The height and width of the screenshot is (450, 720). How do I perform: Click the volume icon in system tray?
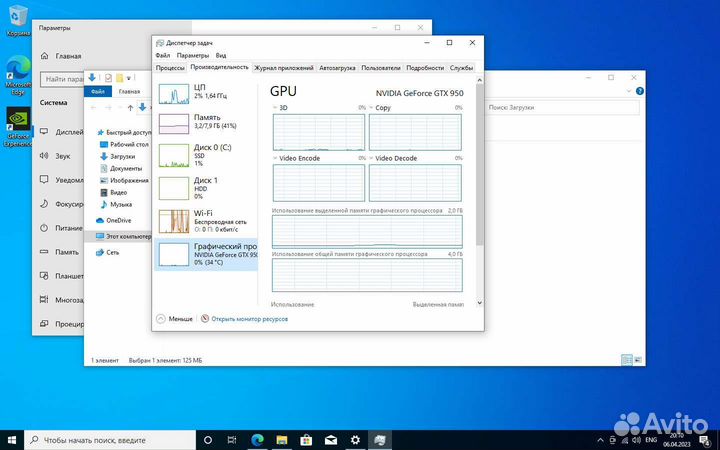(x=636, y=440)
